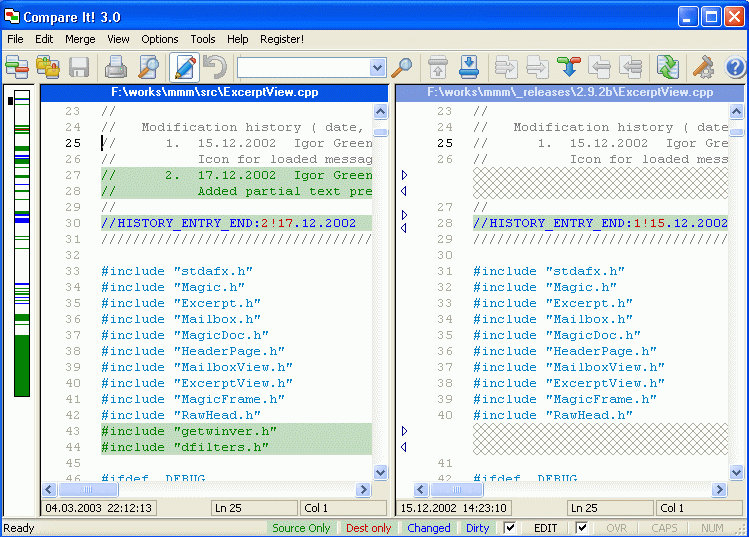Image resolution: width=749 pixels, height=537 pixels.
Task: Click the options tools icon with hammer
Action: pos(703,68)
